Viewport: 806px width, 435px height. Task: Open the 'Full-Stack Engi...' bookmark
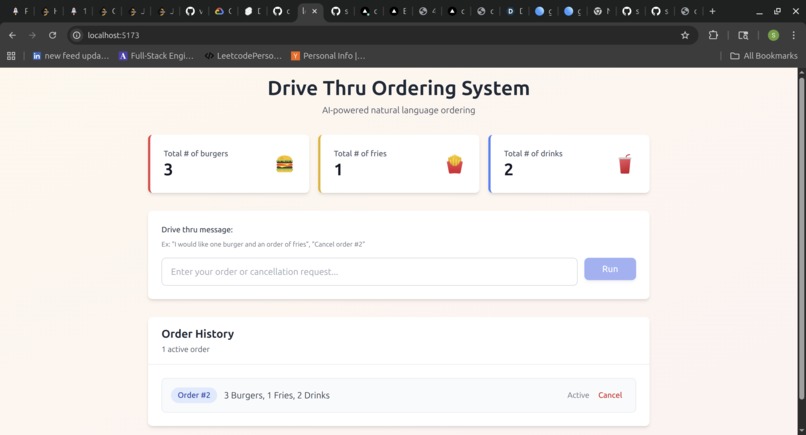point(156,56)
